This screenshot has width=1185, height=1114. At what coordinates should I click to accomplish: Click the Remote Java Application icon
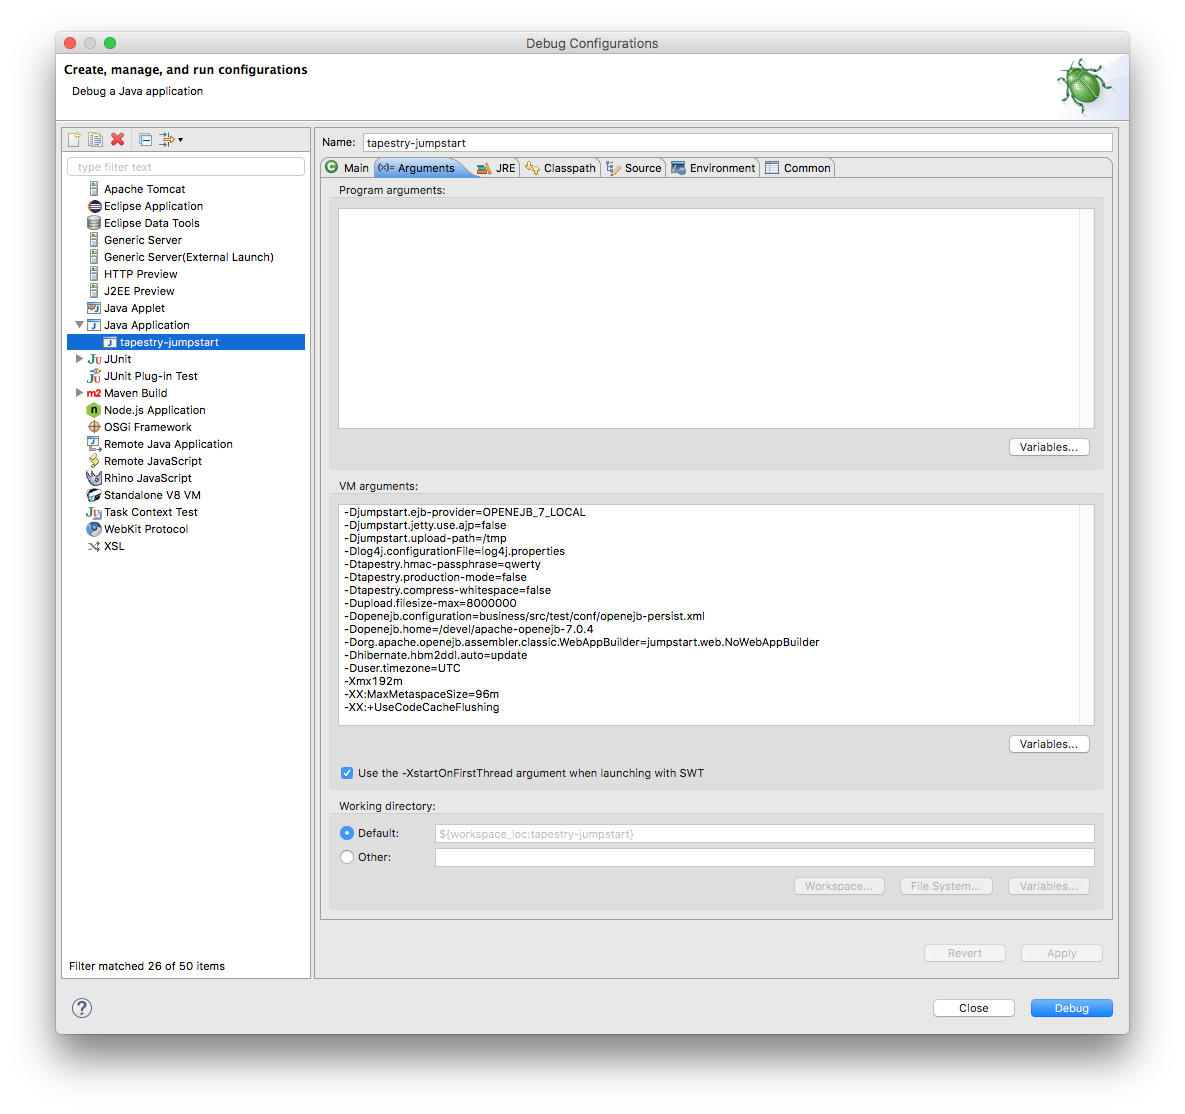click(94, 444)
